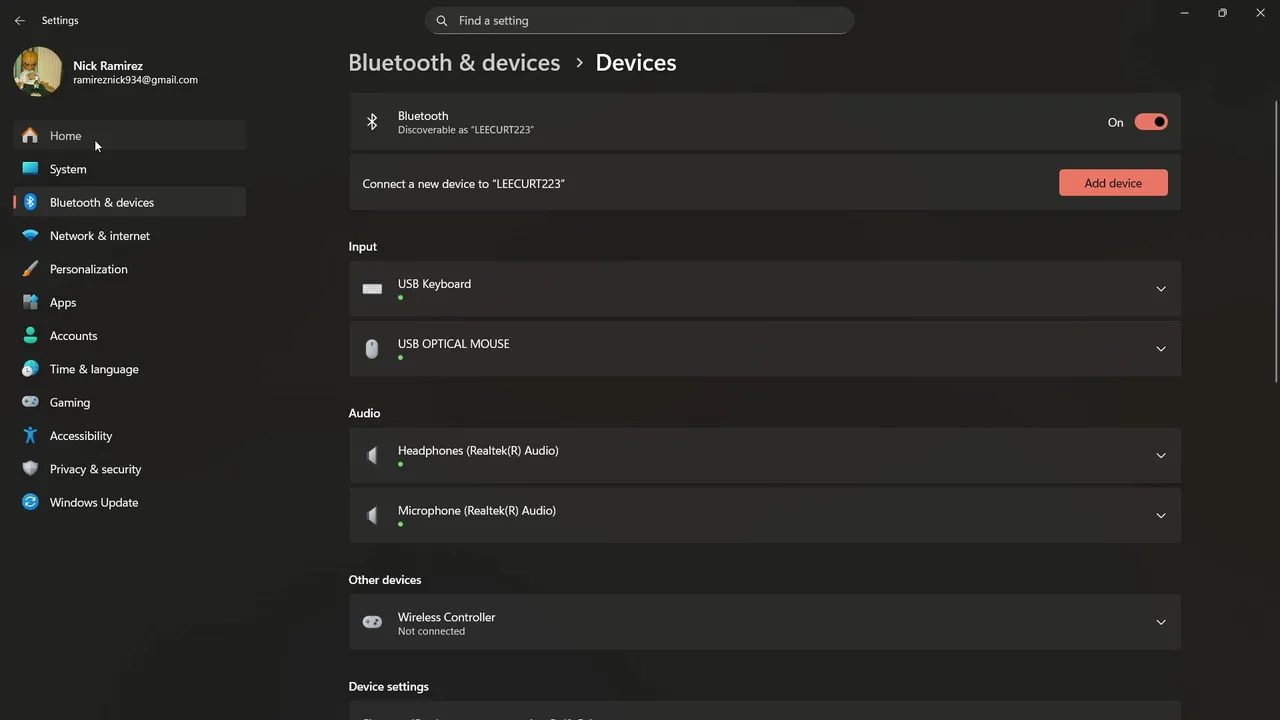
Task: Expand the USB Keyboard device entry
Action: (1160, 289)
